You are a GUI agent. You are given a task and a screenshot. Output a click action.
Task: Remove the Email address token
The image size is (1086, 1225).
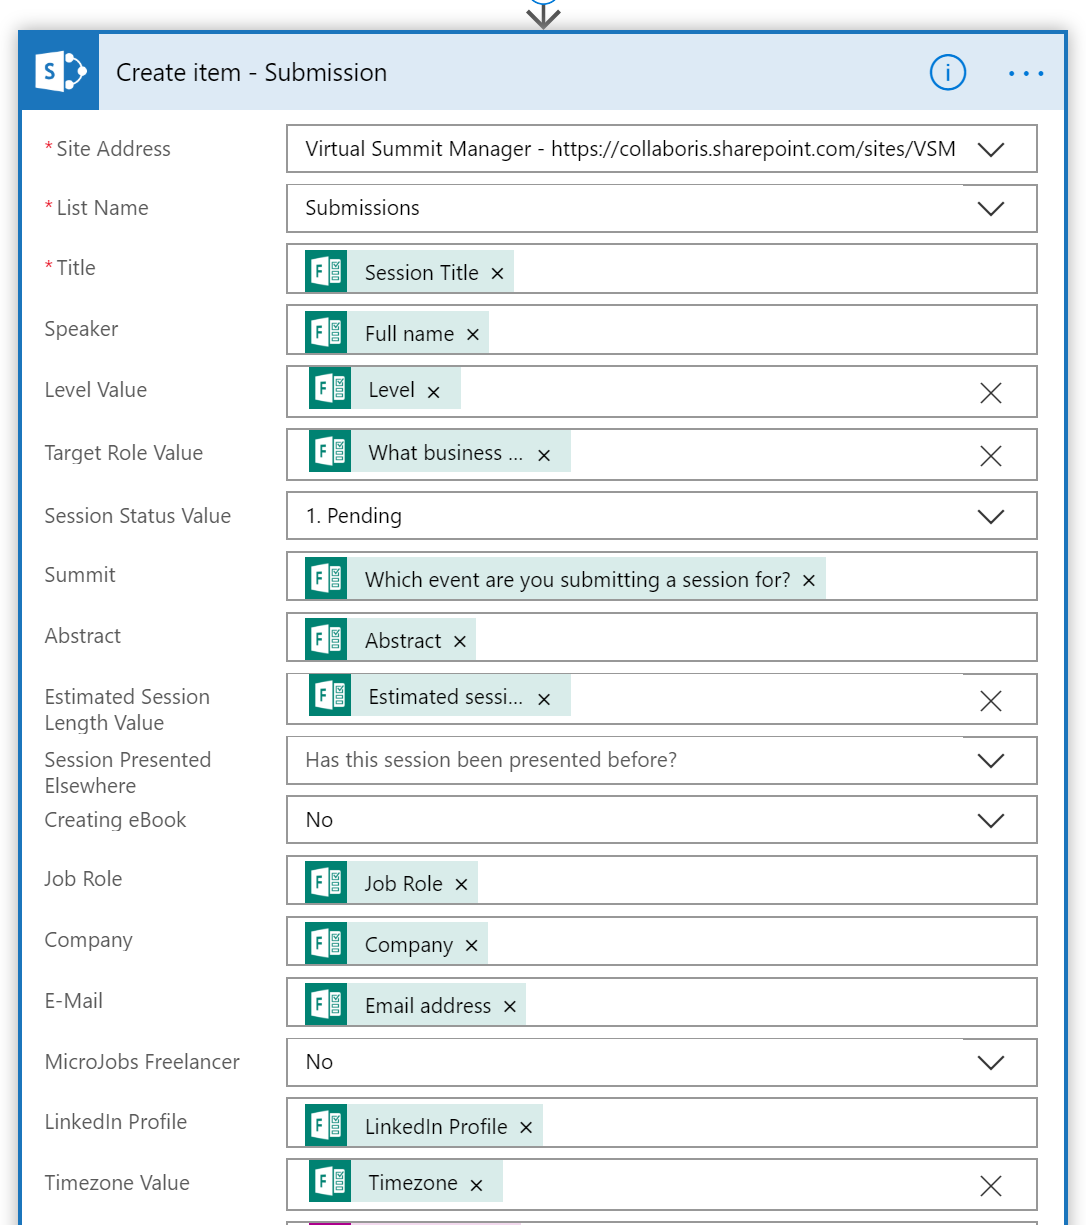pyautogui.click(x=510, y=1006)
